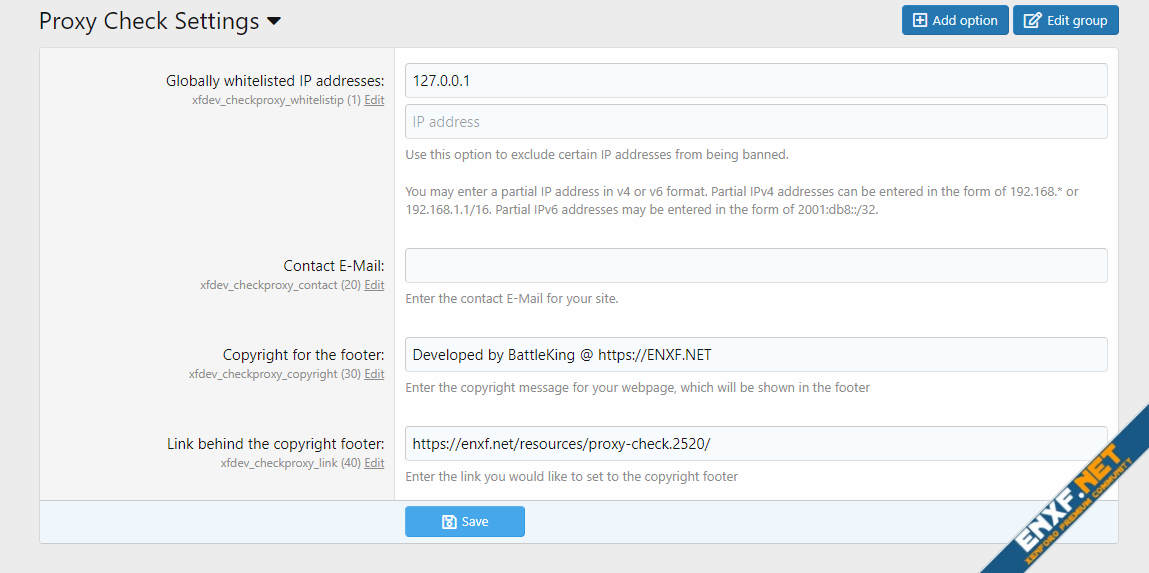Click Link behind the copyright footer label
1149x573 pixels.
coord(276,444)
